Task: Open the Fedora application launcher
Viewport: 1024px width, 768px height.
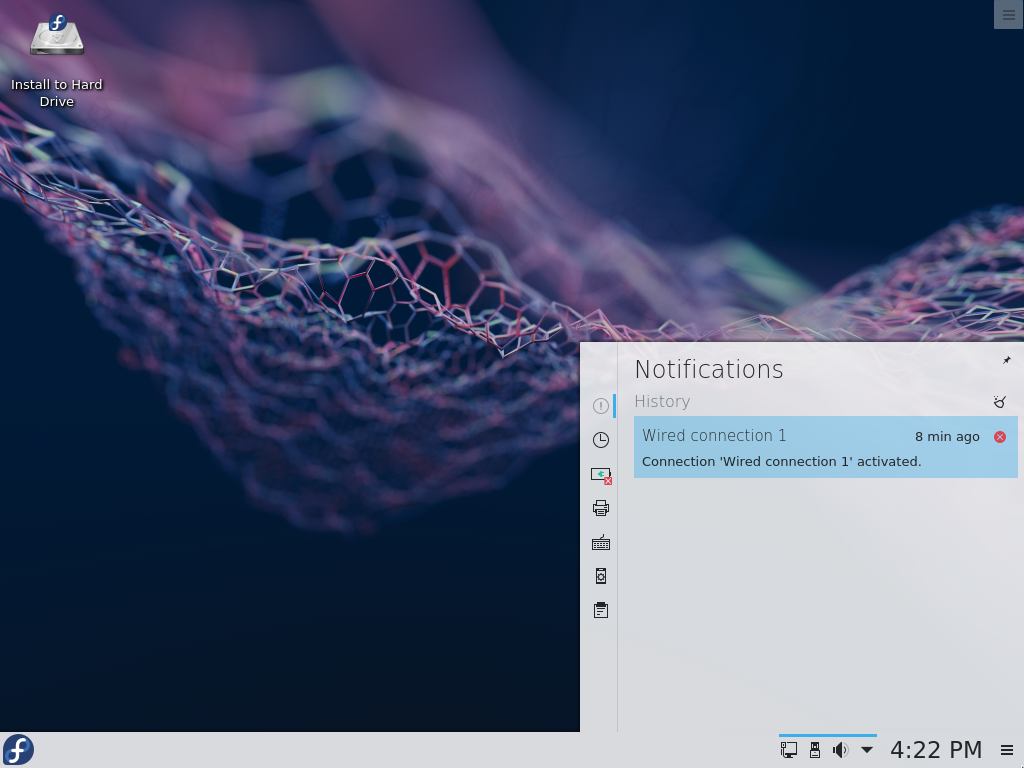Action: 18,750
